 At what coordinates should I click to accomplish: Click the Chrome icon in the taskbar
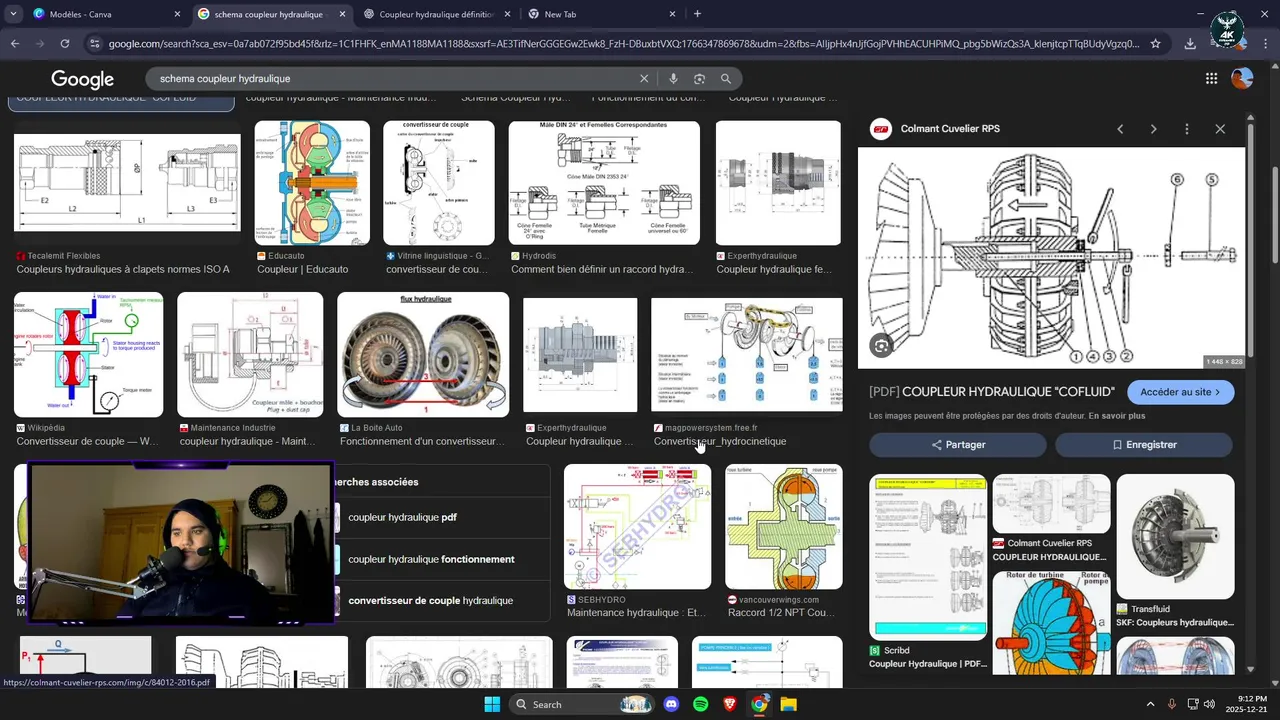pos(759,704)
